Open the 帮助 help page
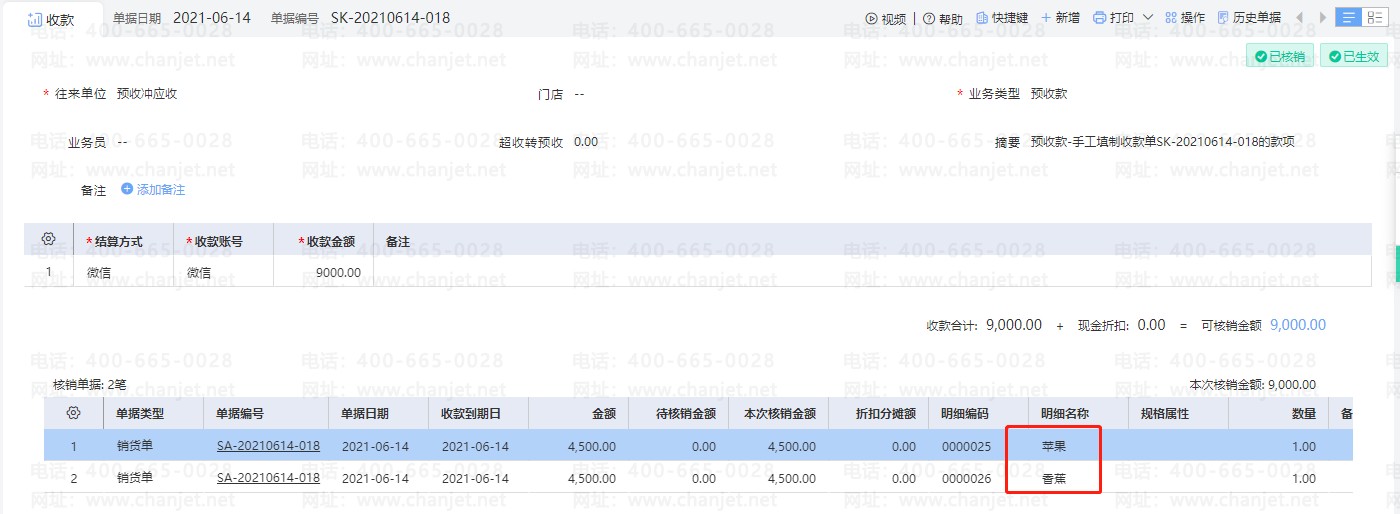The image size is (1400, 514). coord(943,18)
